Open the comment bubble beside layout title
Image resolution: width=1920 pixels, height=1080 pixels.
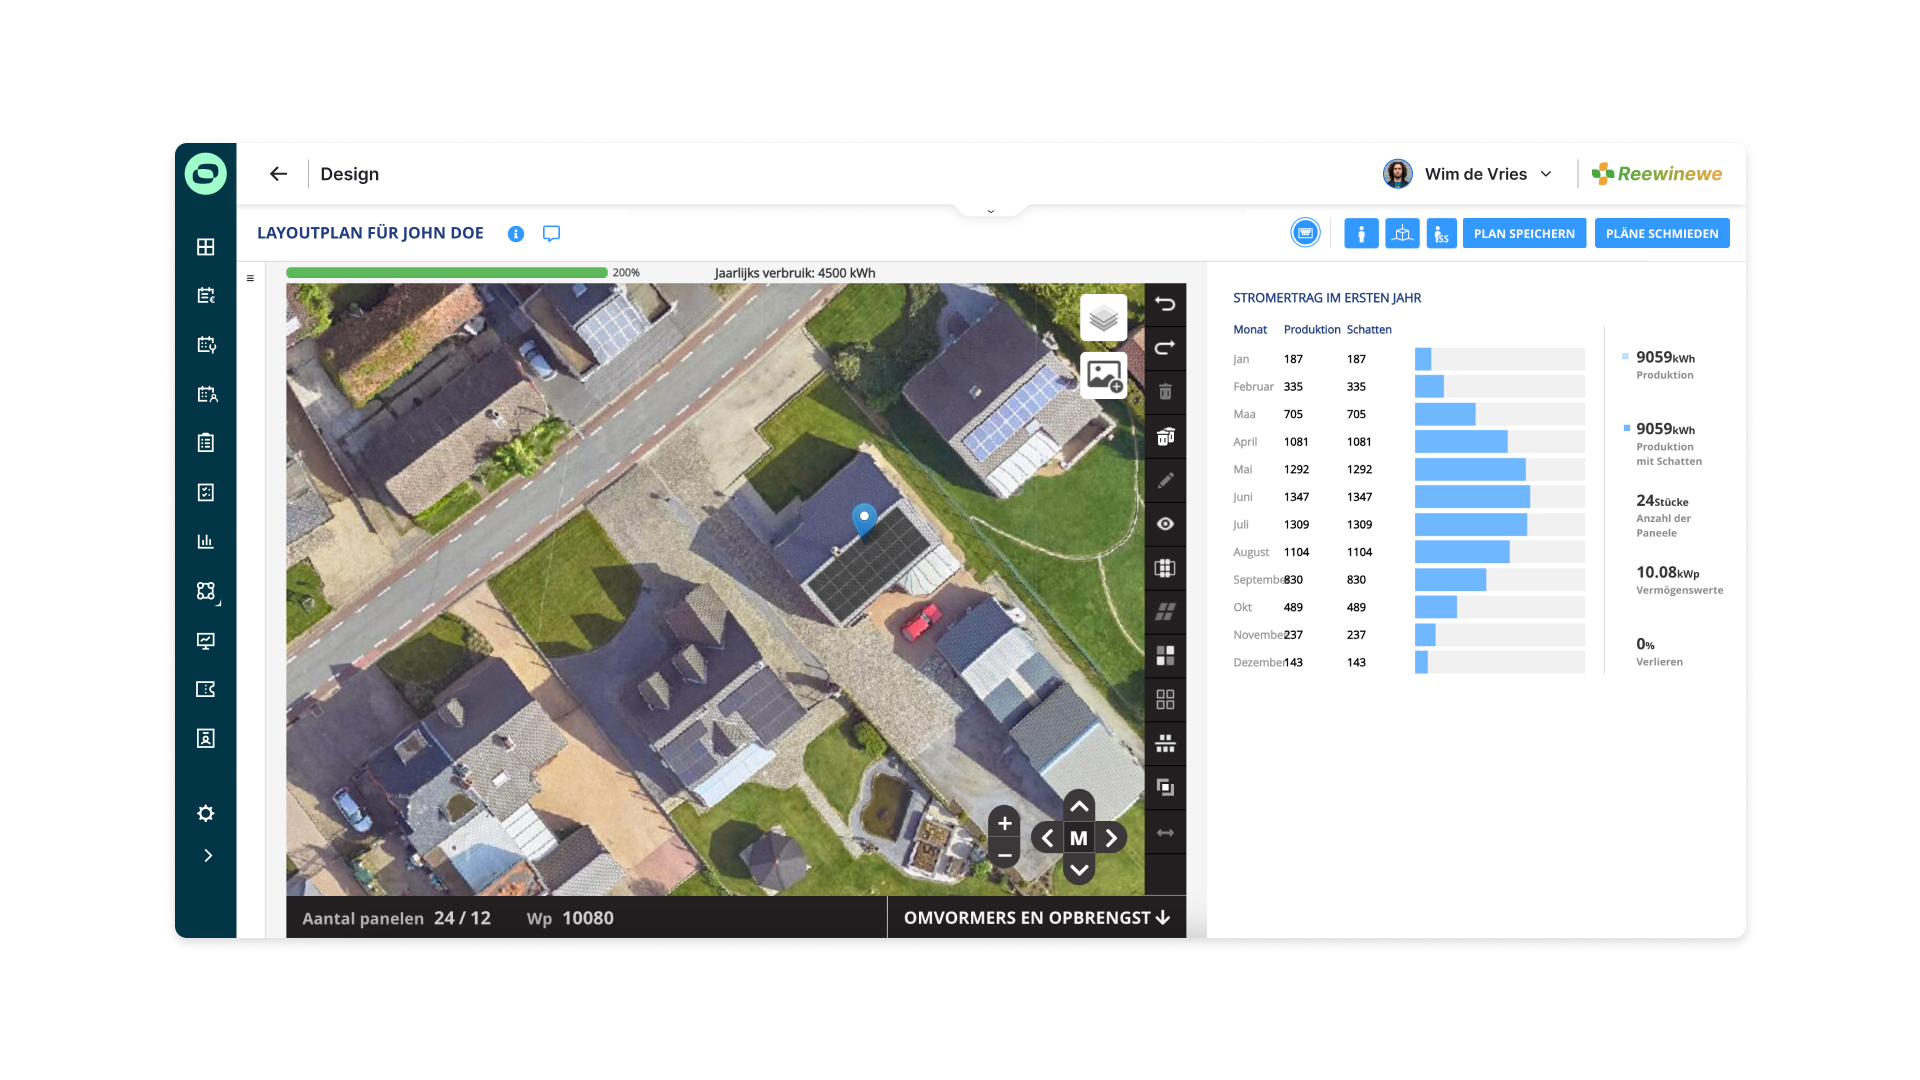551,234
